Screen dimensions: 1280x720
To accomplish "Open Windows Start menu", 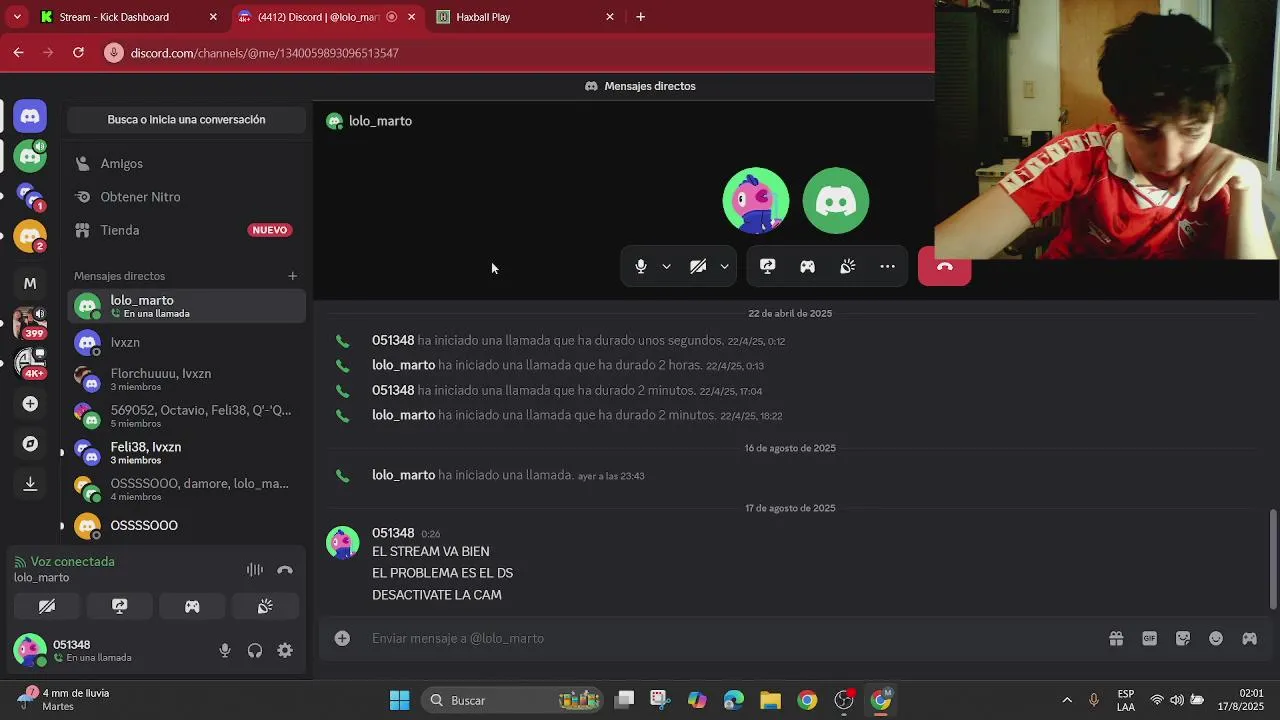I will (x=399, y=700).
